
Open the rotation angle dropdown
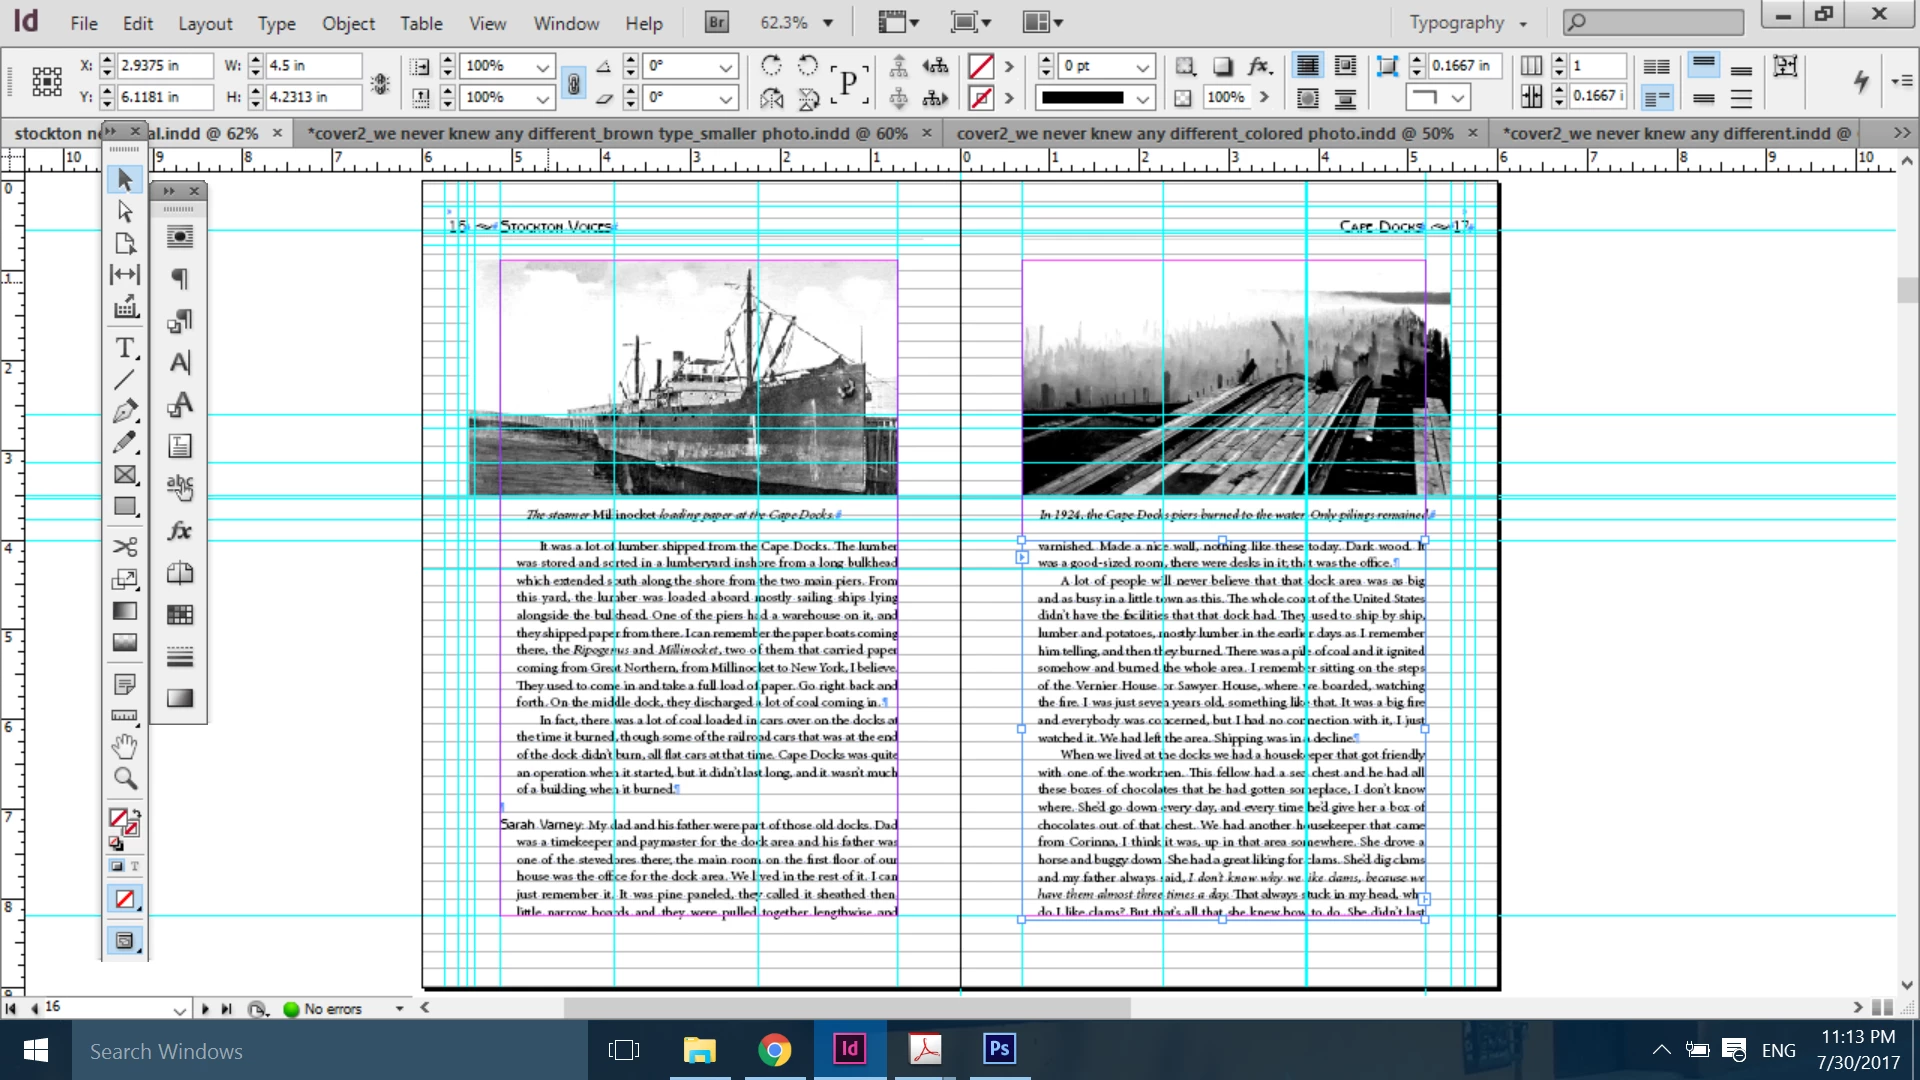click(x=725, y=66)
